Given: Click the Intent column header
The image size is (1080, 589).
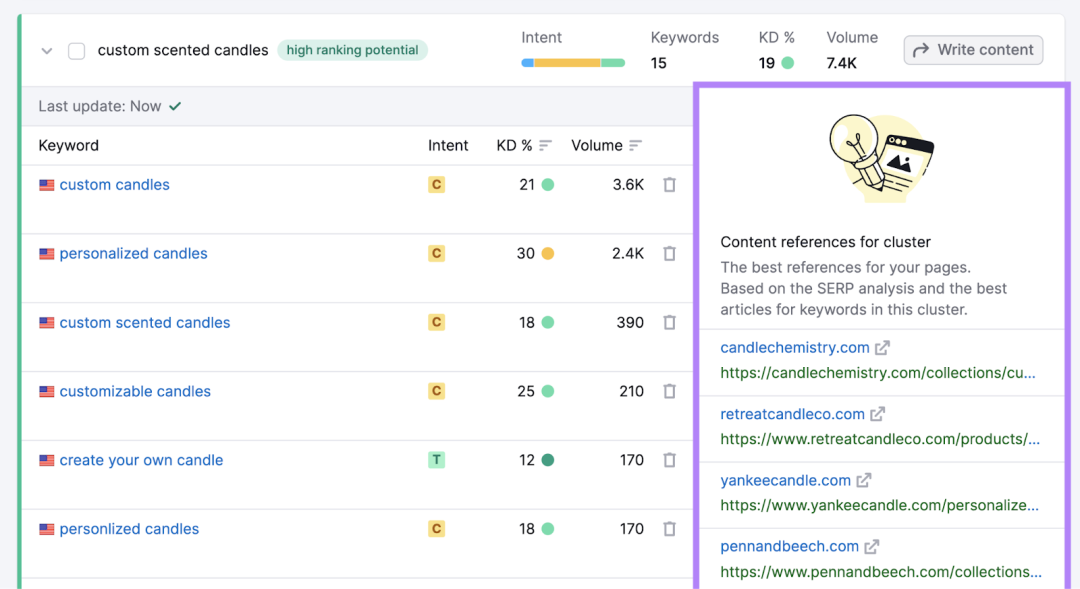Looking at the screenshot, I should (x=448, y=145).
